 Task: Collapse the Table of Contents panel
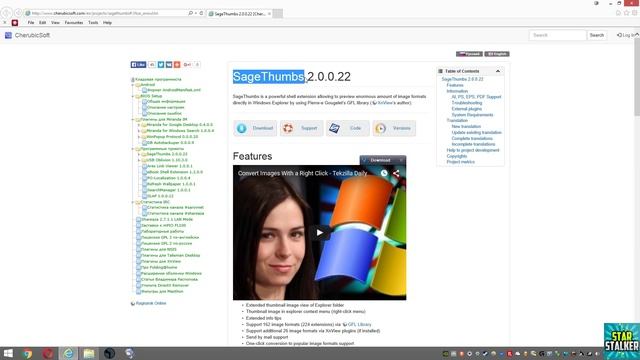tap(498, 71)
